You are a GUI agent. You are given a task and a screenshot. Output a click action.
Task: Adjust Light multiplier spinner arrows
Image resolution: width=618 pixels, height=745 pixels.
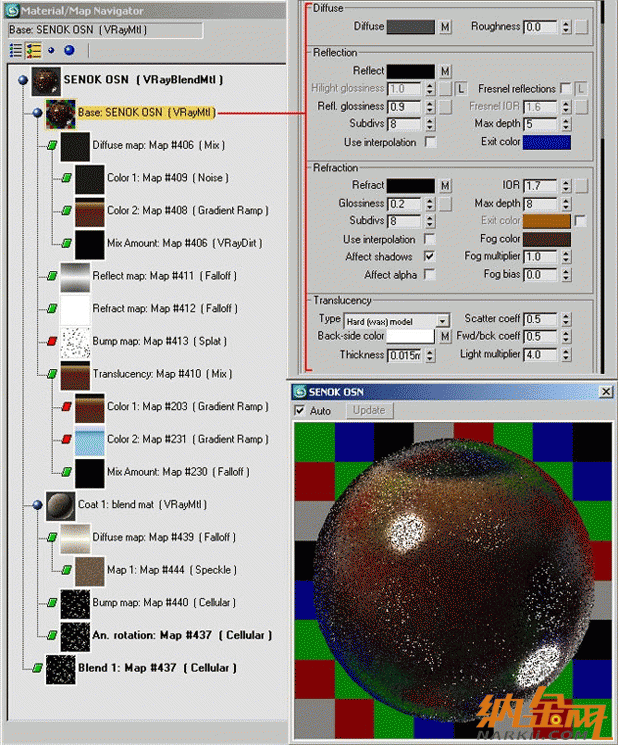565,354
